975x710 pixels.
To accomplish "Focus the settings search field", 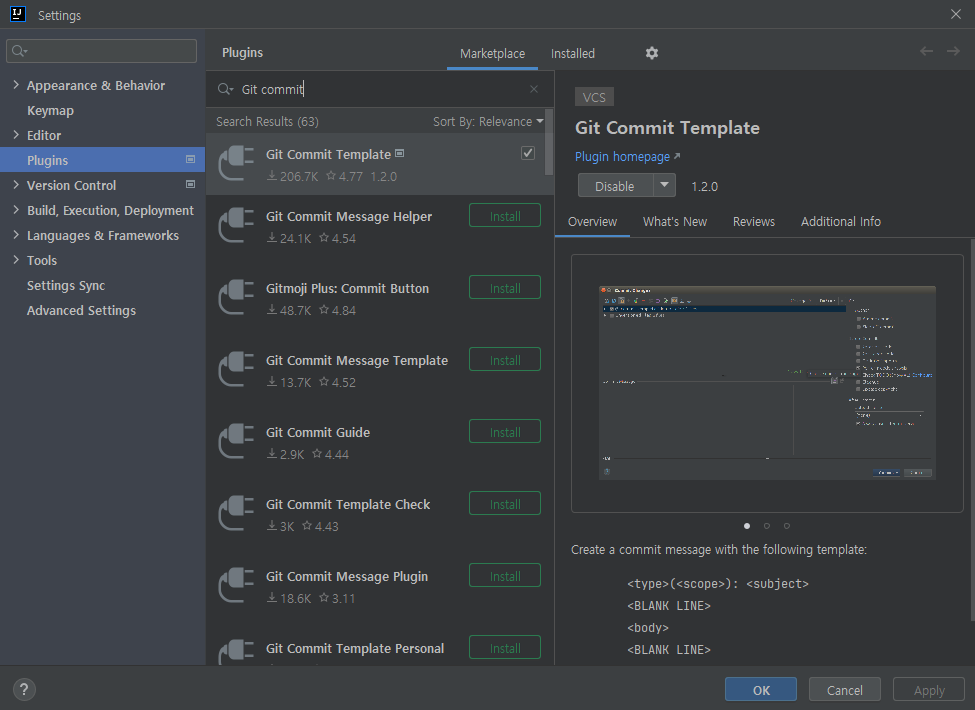I will point(101,51).
